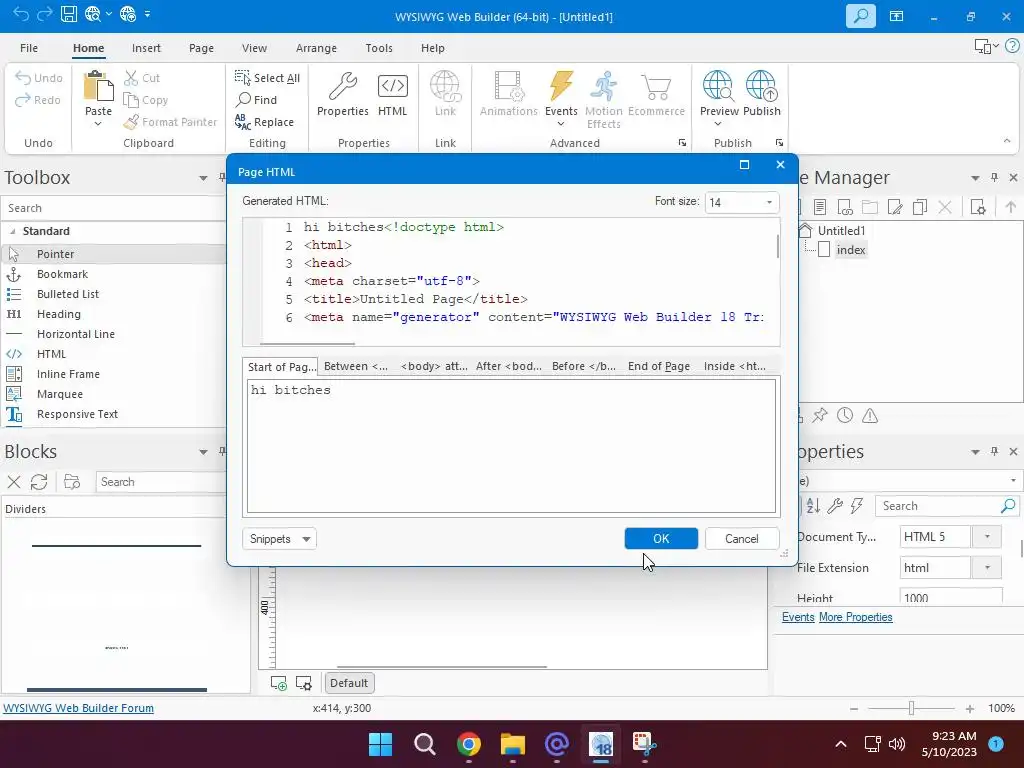The image size is (1024, 768).
Task: Click in the Start of Page text area
Action: (x=511, y=446)
